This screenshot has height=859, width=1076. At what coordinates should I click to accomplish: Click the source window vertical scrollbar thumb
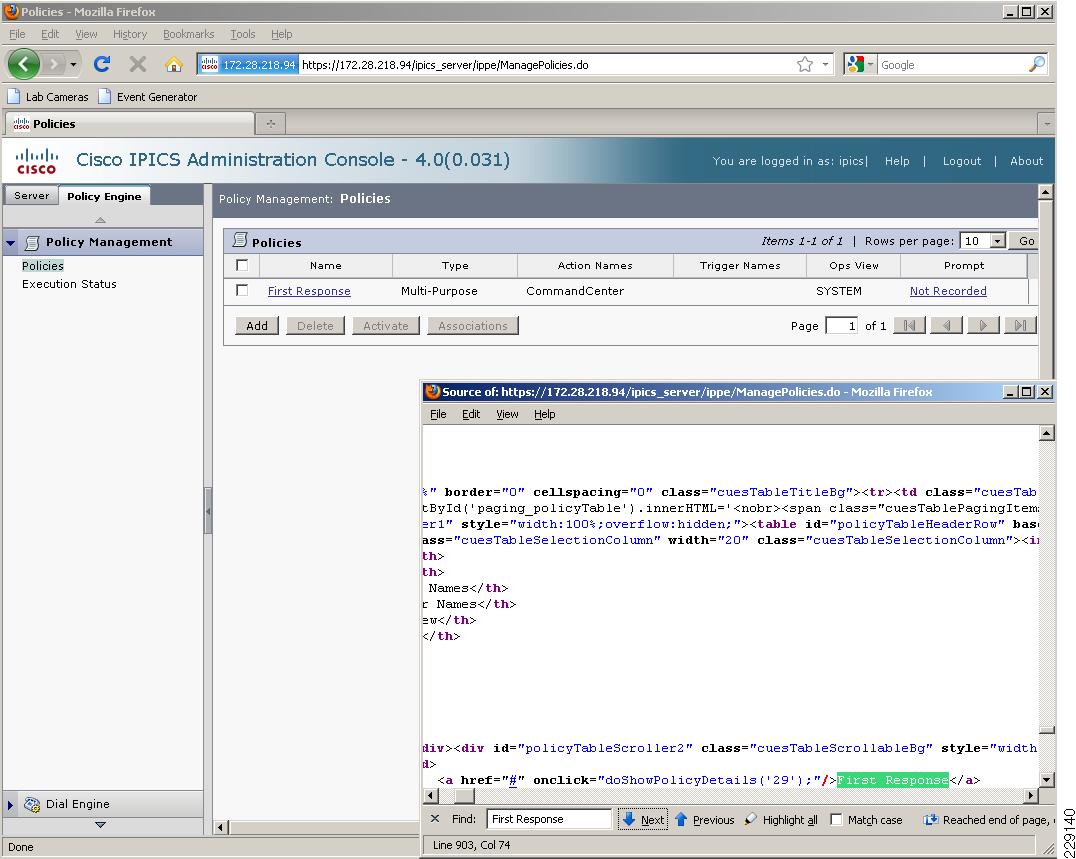coord(1046,731)
